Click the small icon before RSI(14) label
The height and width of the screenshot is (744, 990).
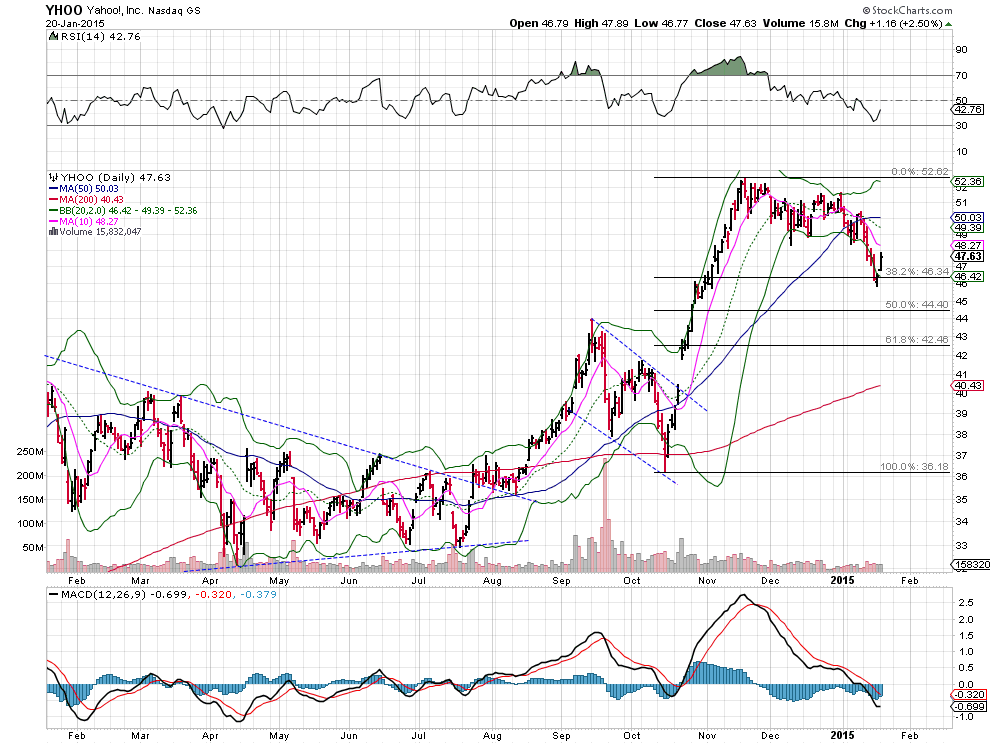click(x=53, y=37)
